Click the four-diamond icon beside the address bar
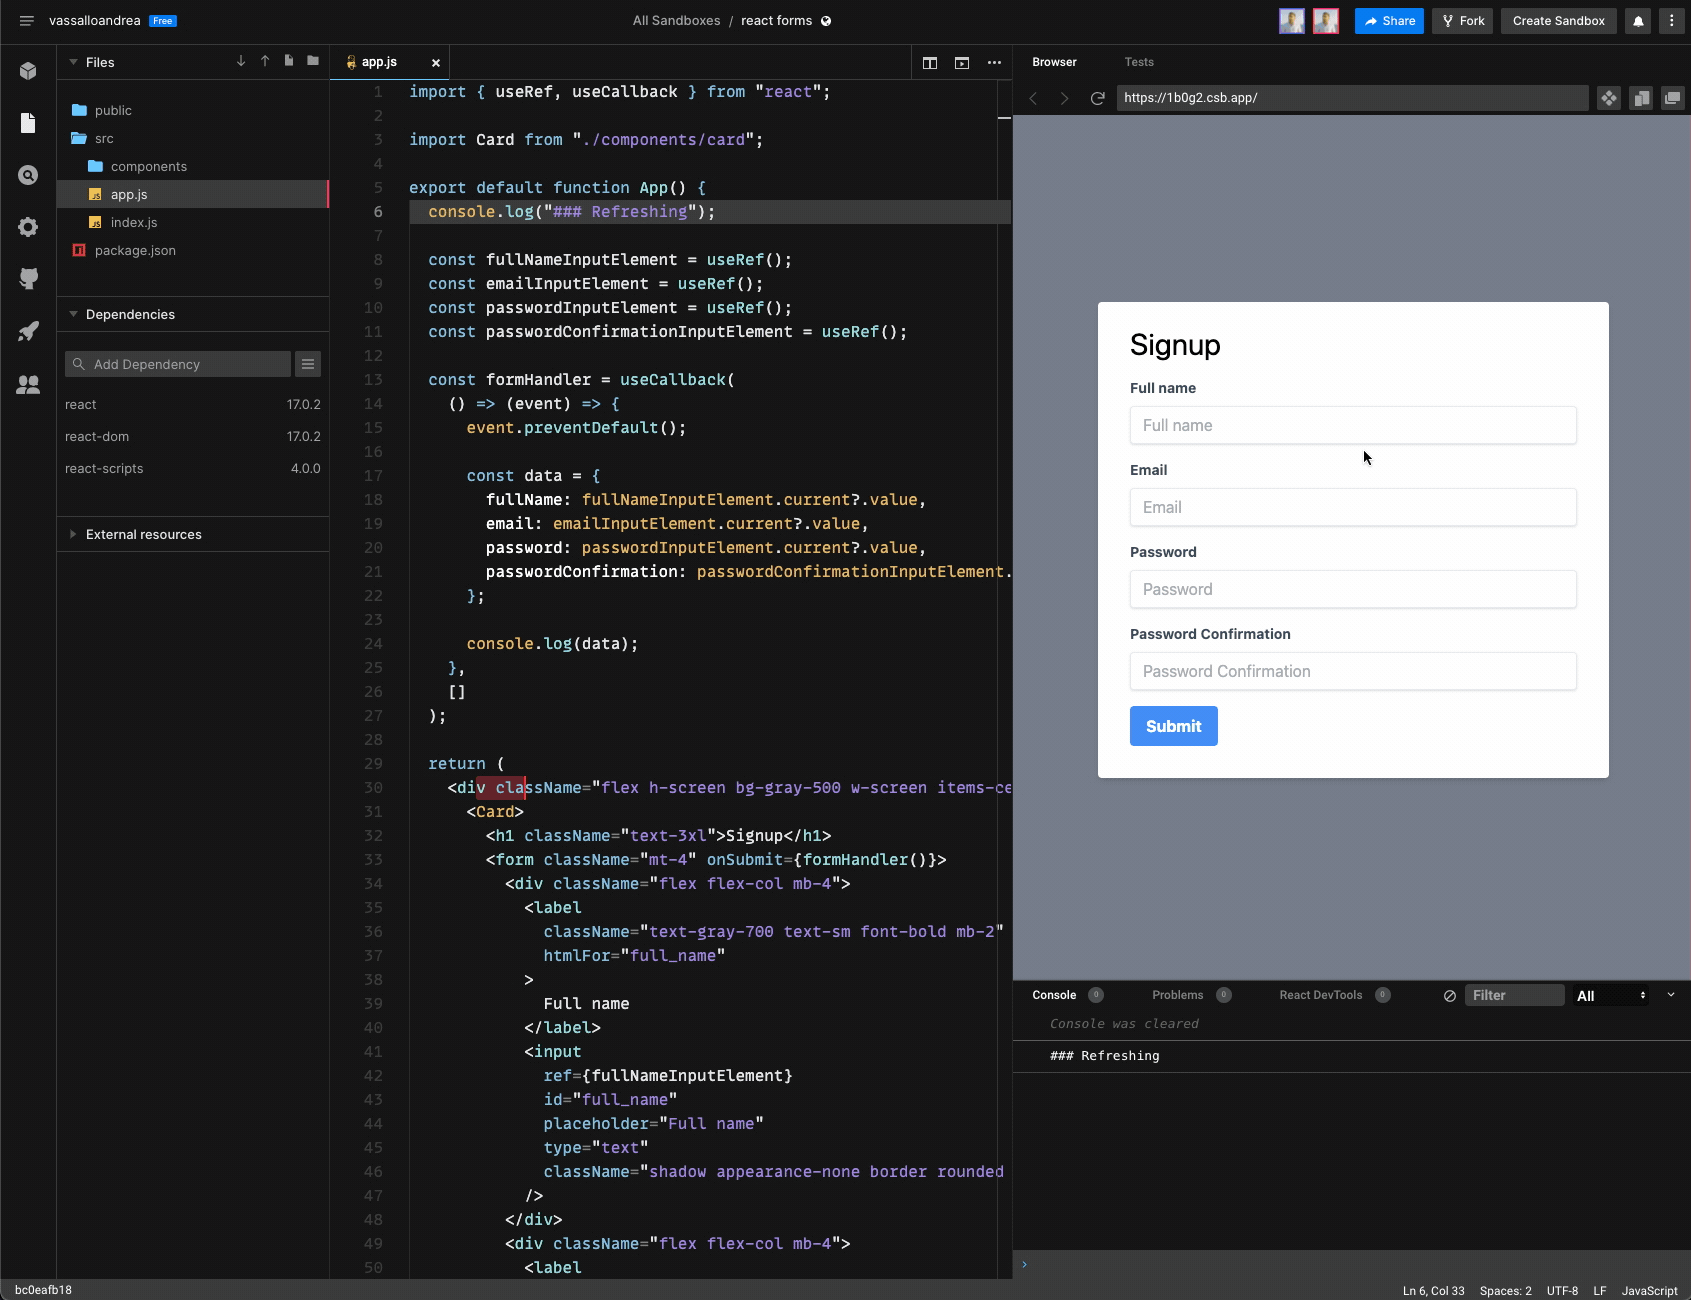Screen dimensions: 1691x1300 coord(1608,98)
